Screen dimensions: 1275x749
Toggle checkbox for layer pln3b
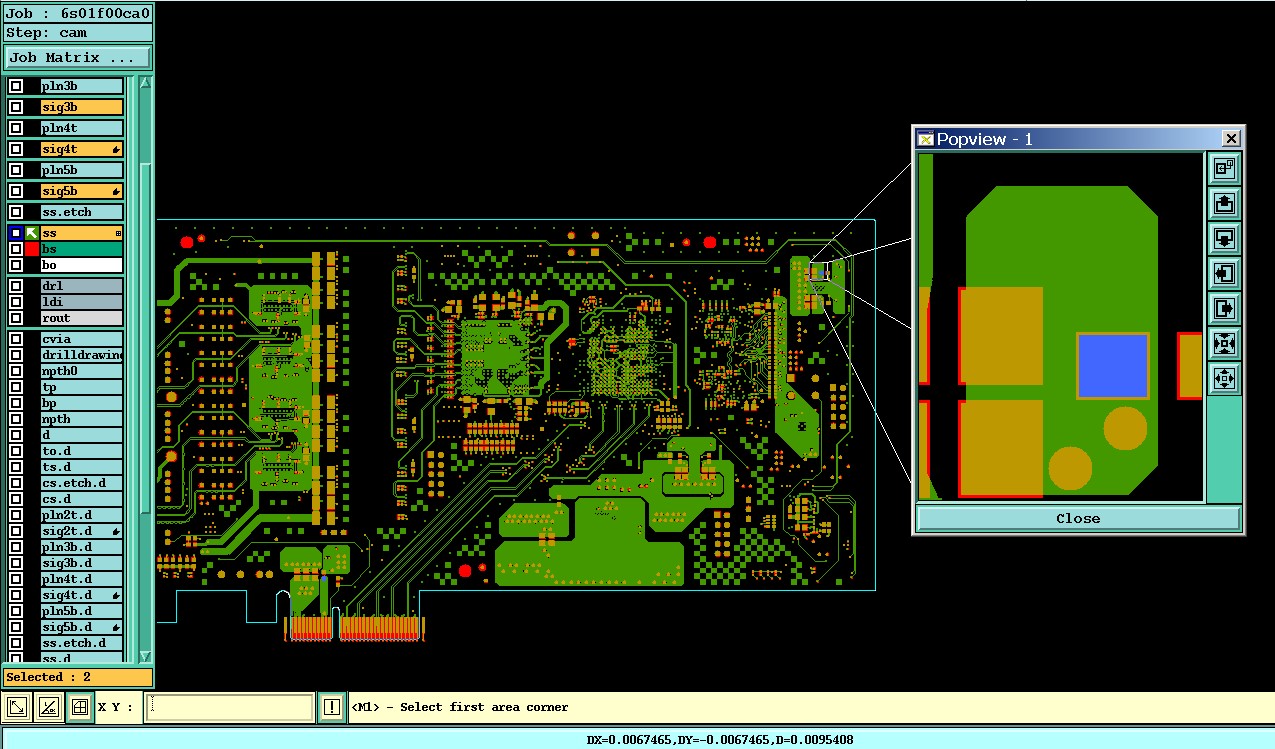[x=16, y=86]
